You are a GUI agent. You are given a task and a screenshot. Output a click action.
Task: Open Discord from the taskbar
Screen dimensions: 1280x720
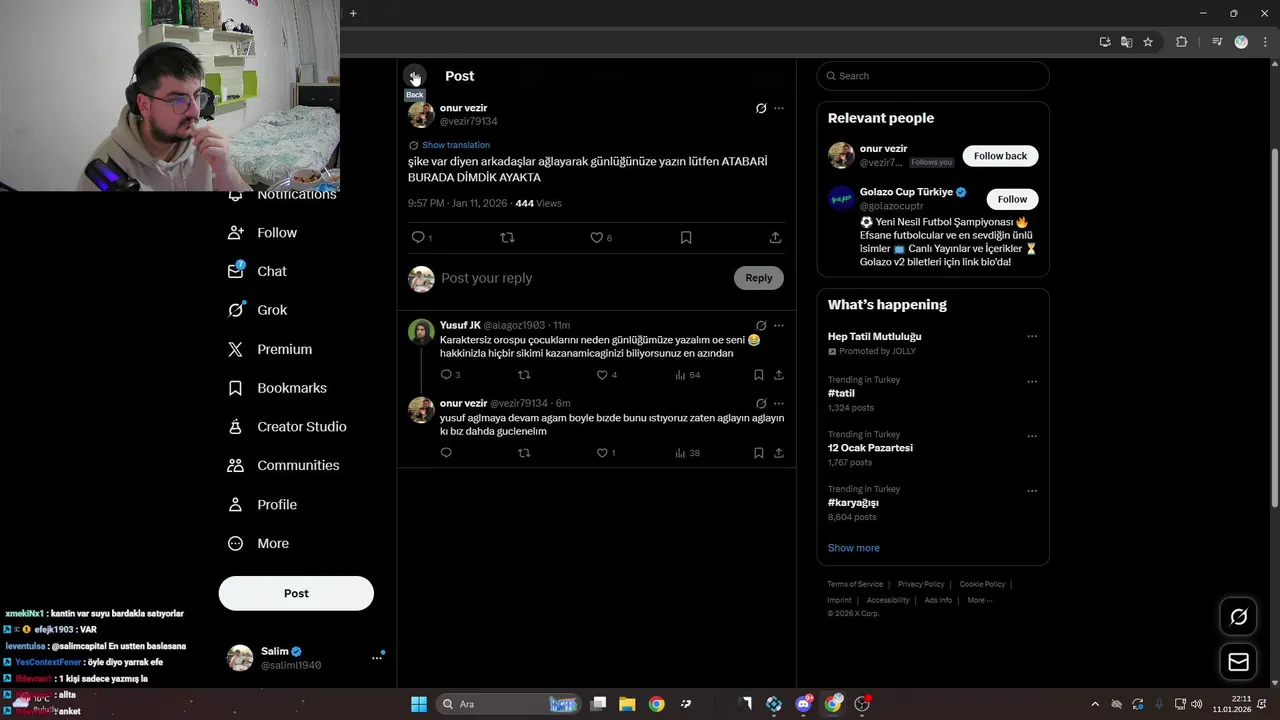point(803,704)
